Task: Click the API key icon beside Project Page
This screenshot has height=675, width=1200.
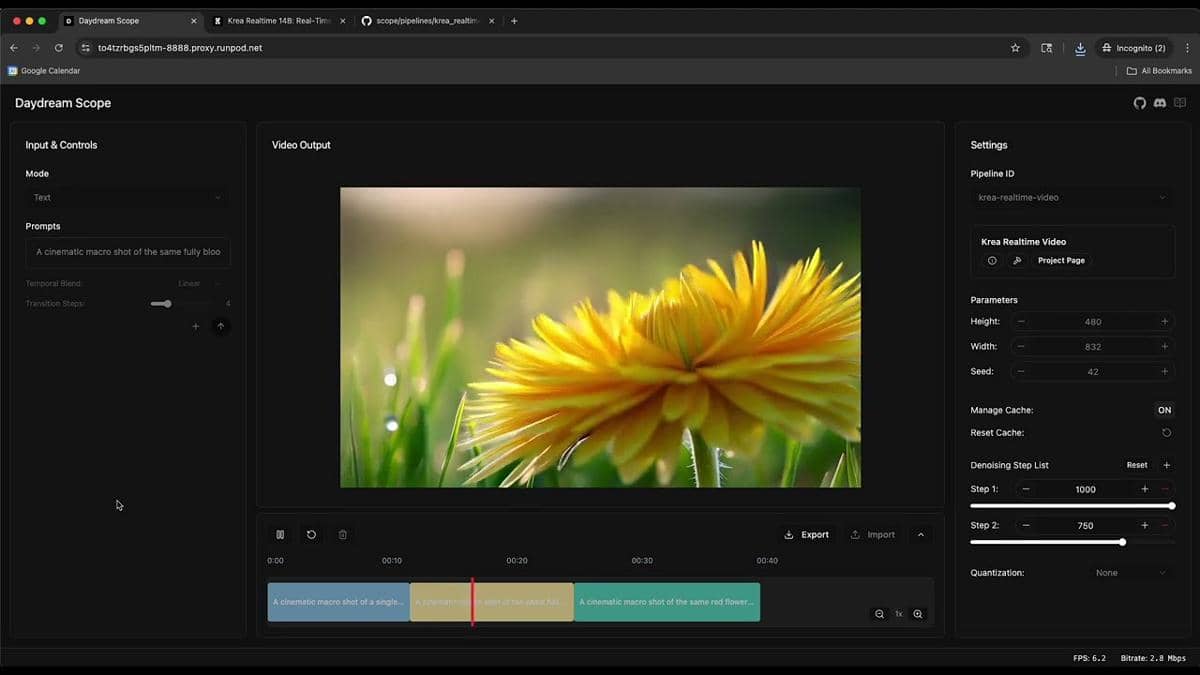Action: tap(1017, 260)
